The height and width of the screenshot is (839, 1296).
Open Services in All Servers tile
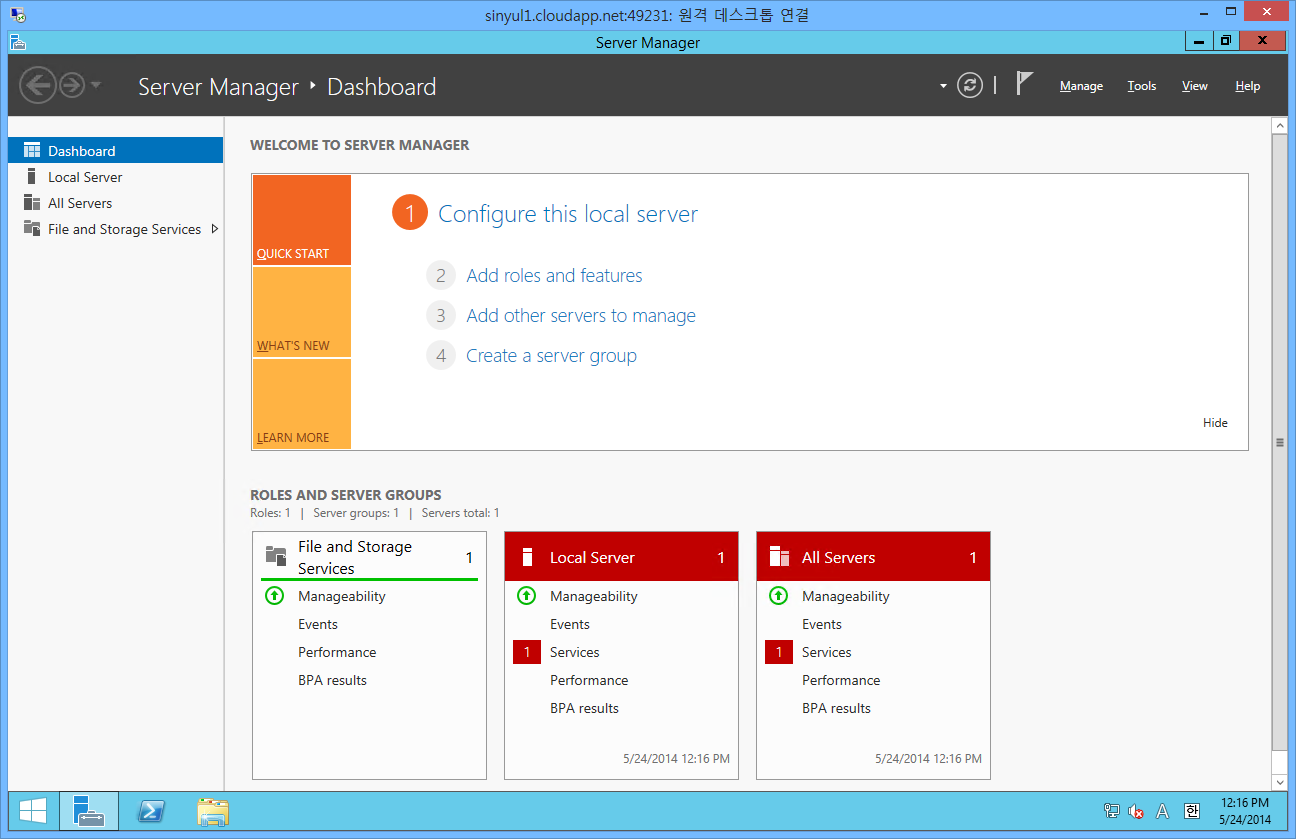827,652
